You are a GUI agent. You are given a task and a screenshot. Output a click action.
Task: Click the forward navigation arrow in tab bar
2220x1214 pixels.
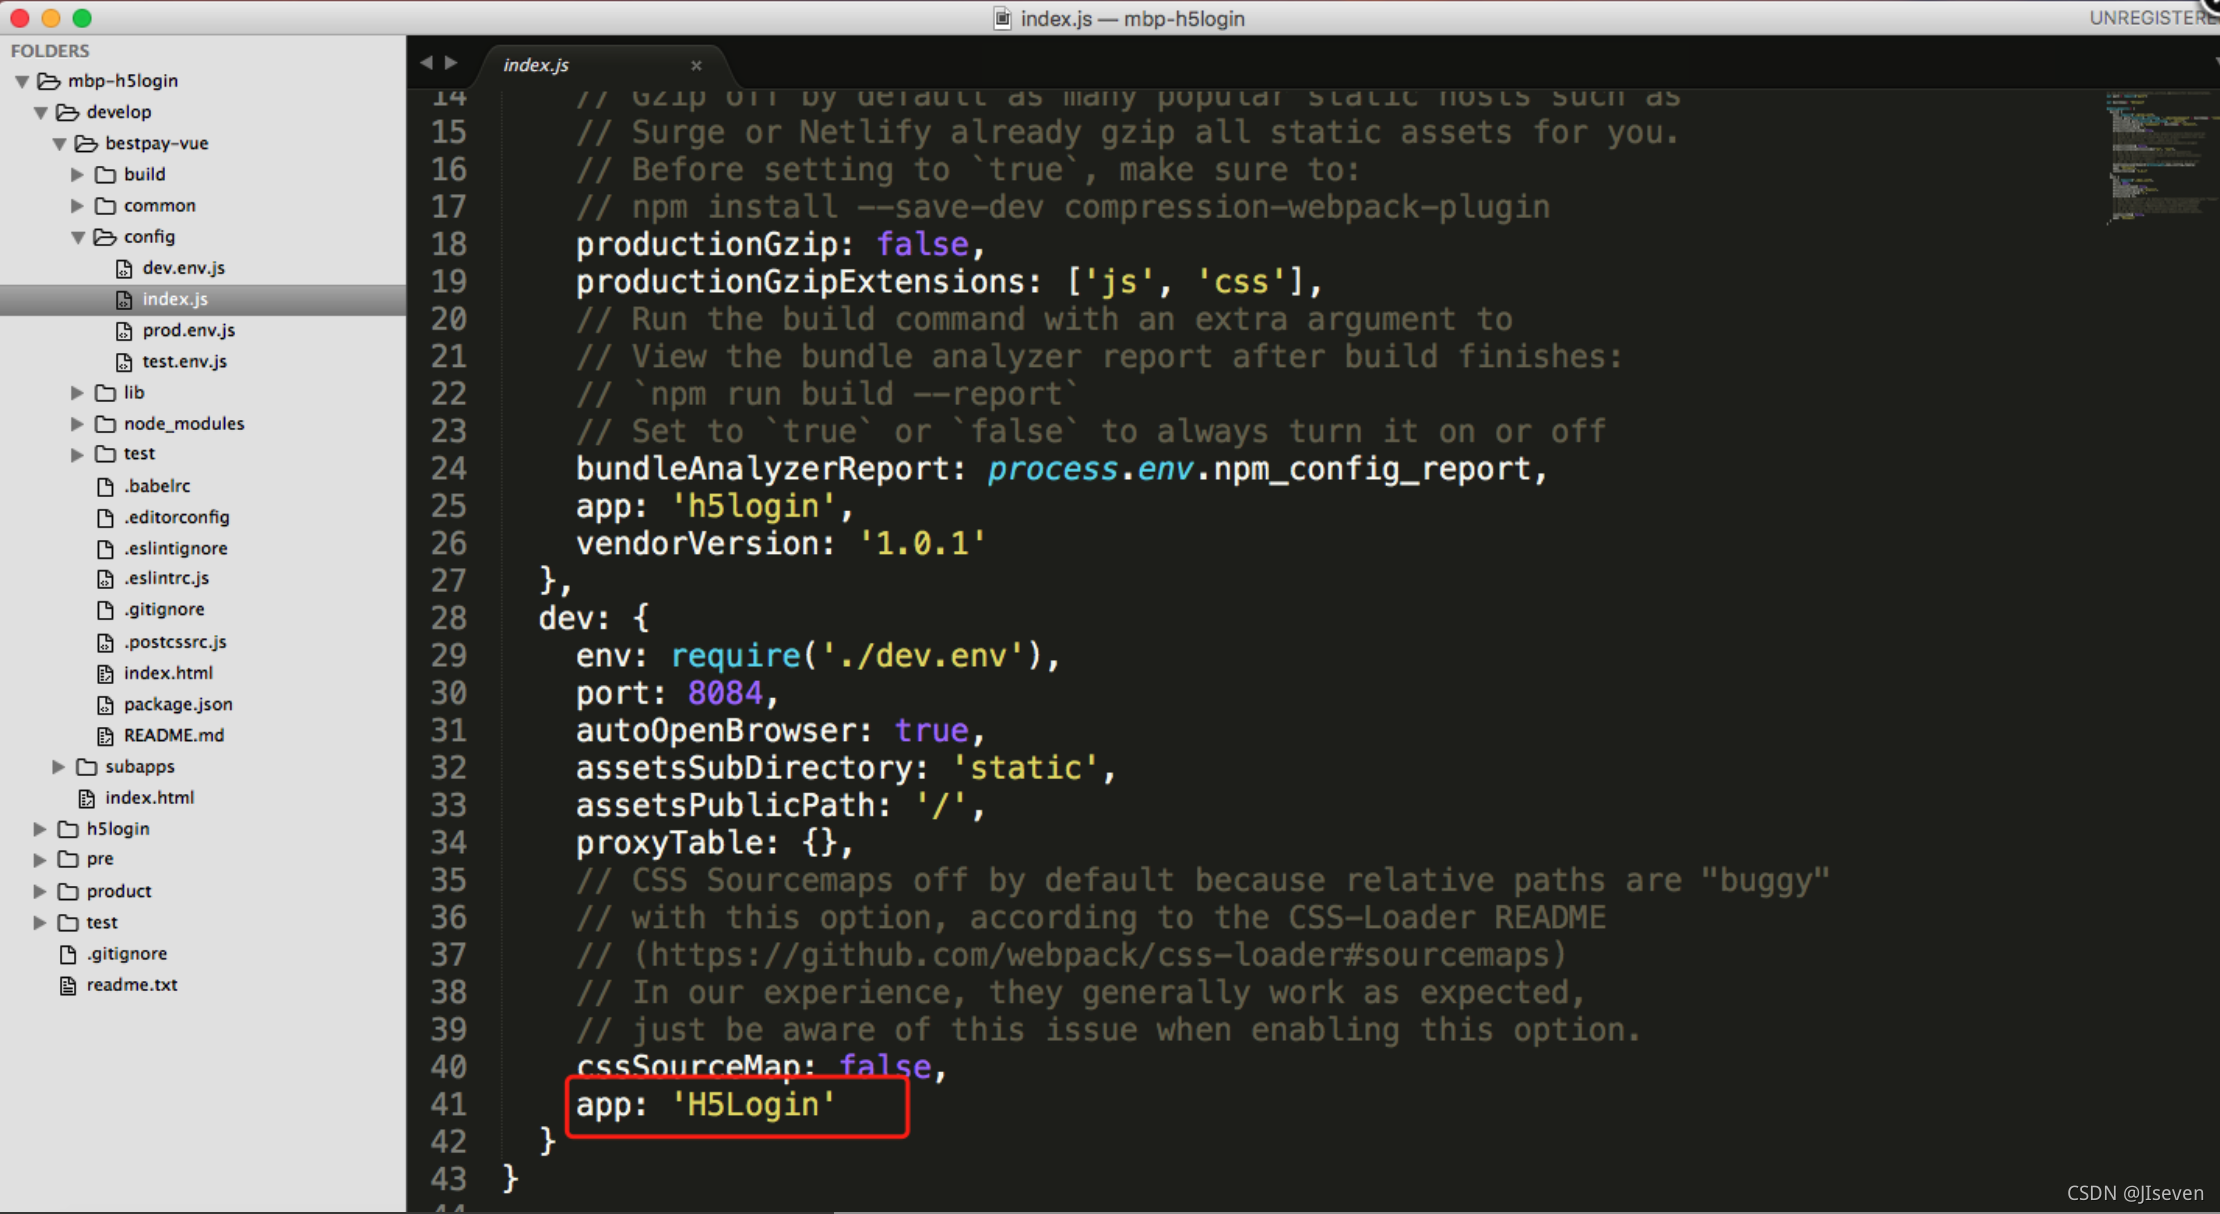pyautogui.click(x=452, y=63)
